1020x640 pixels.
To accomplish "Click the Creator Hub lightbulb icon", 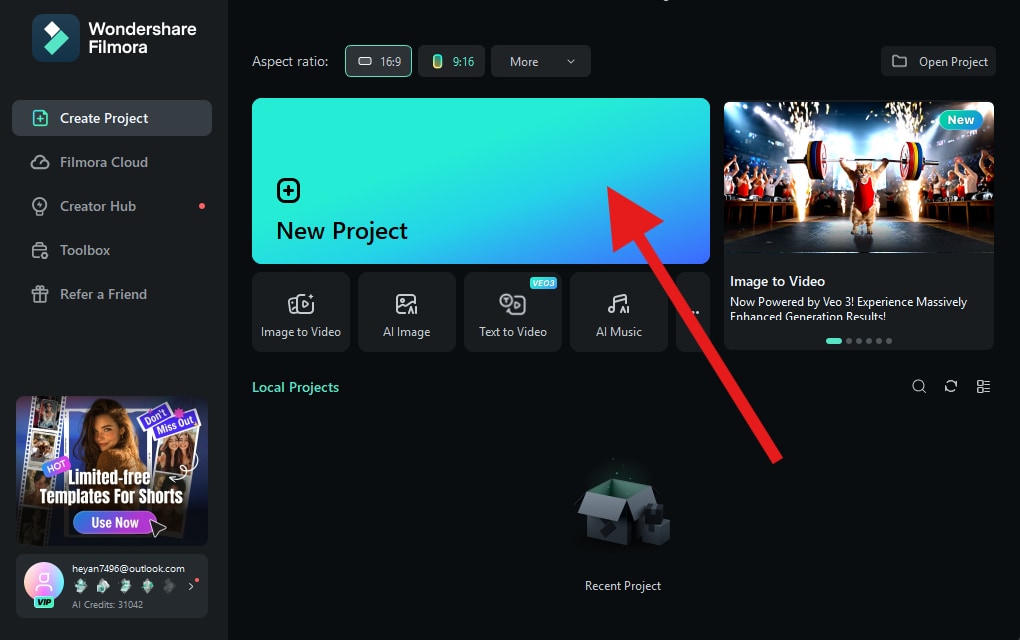I will pyautogui.click(x=40, y=206).
